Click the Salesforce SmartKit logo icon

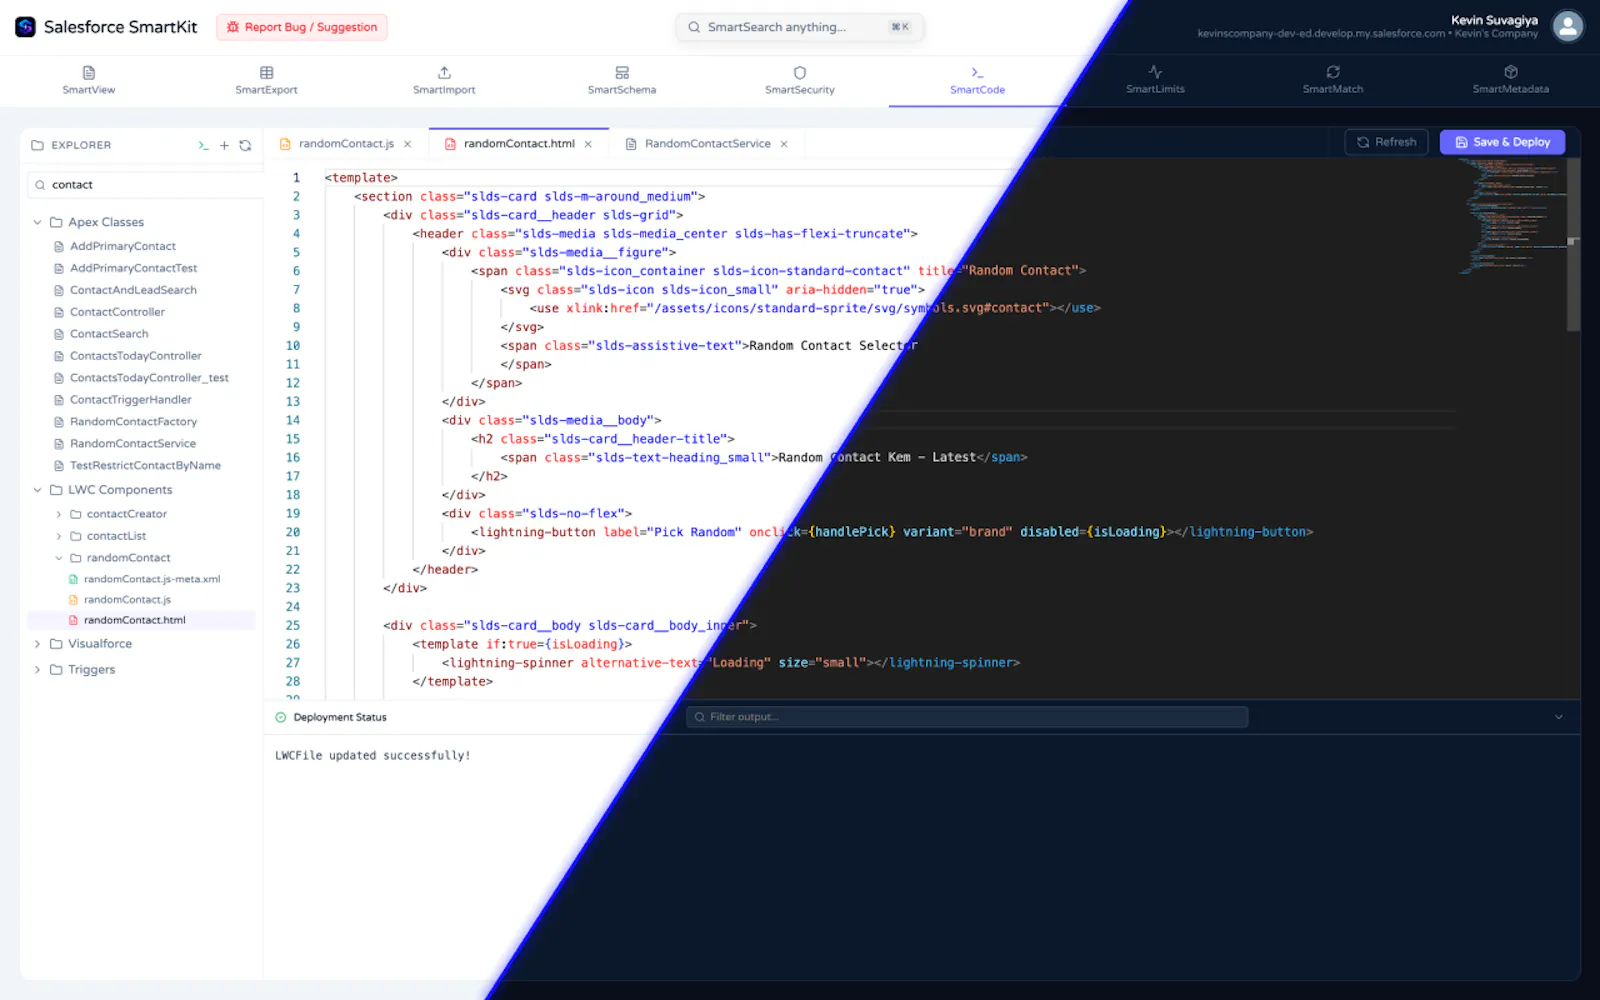[26, 27]
